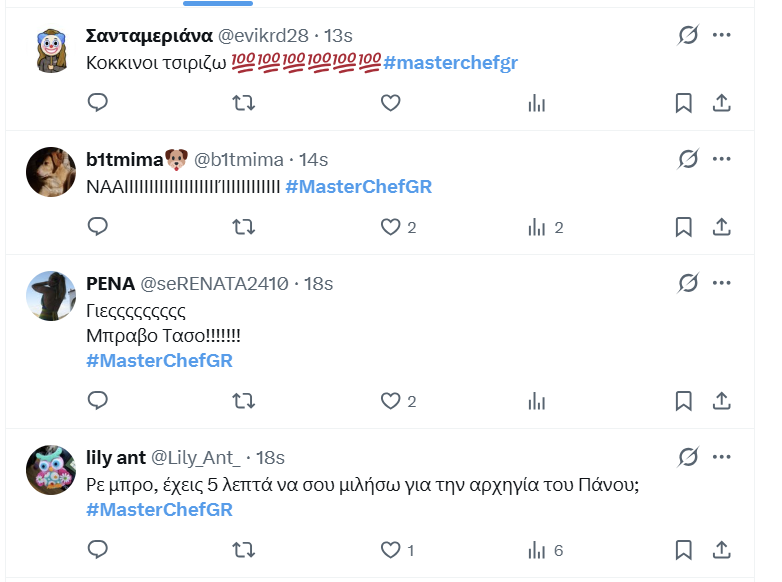
Task: Click Grok icon on b1tmima's tweet
Action: coord(687,159)
